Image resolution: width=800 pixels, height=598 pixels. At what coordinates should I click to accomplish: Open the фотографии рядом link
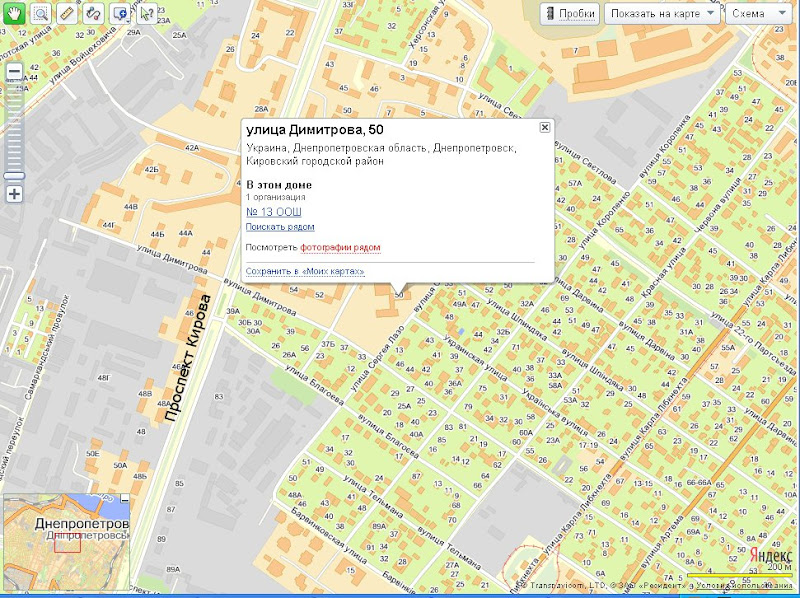point(340,247)
